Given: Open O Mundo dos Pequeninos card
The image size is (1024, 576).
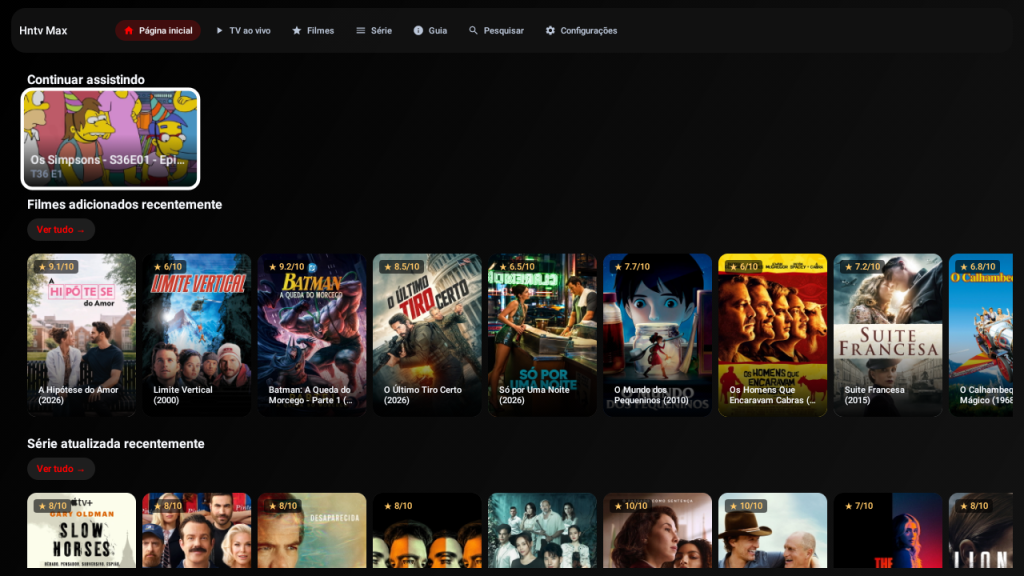Looking at the screenshot, I should pyautogui.click(x=658, y=335).
